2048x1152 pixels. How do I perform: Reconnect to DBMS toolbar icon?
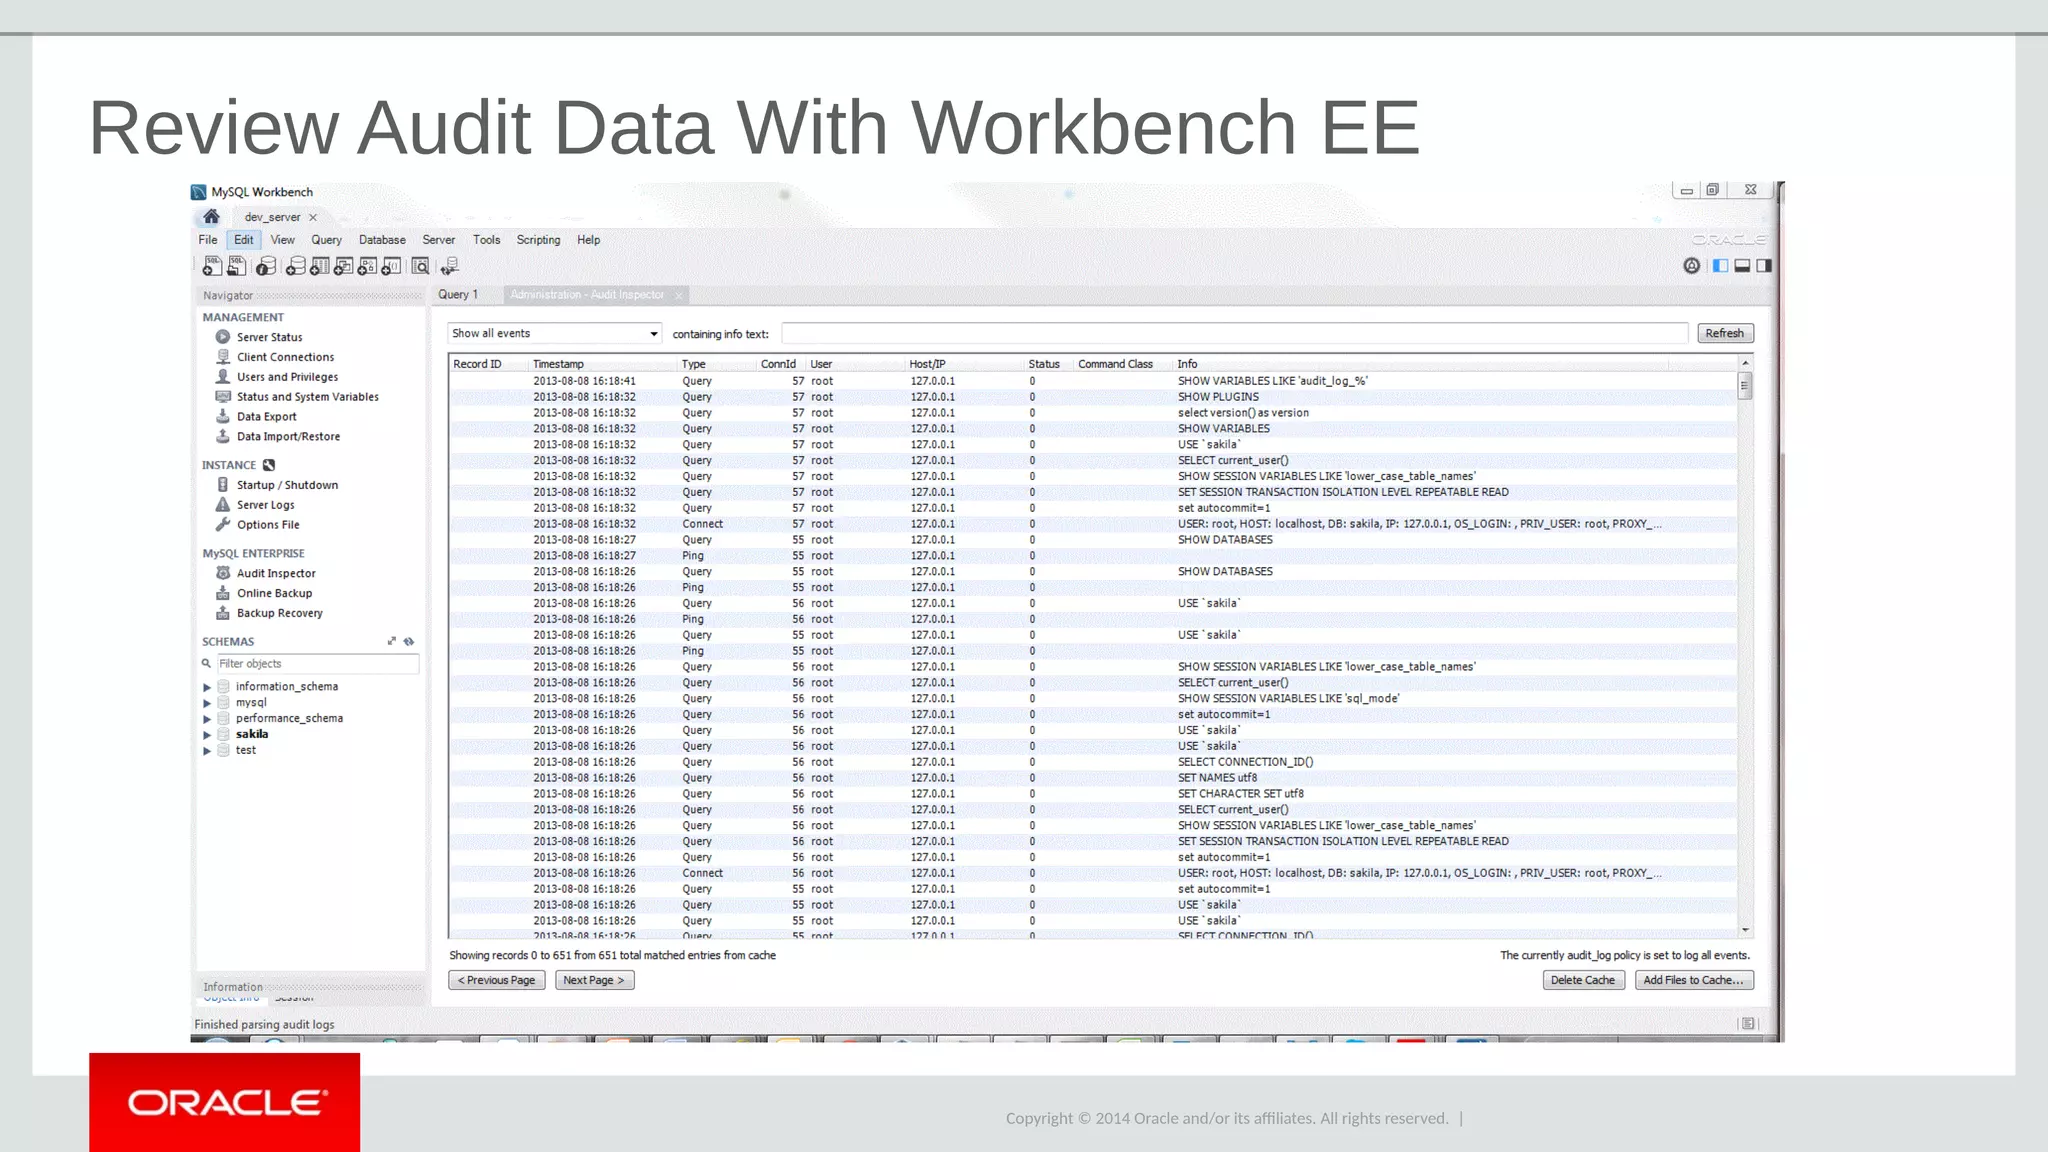(450, 266)
